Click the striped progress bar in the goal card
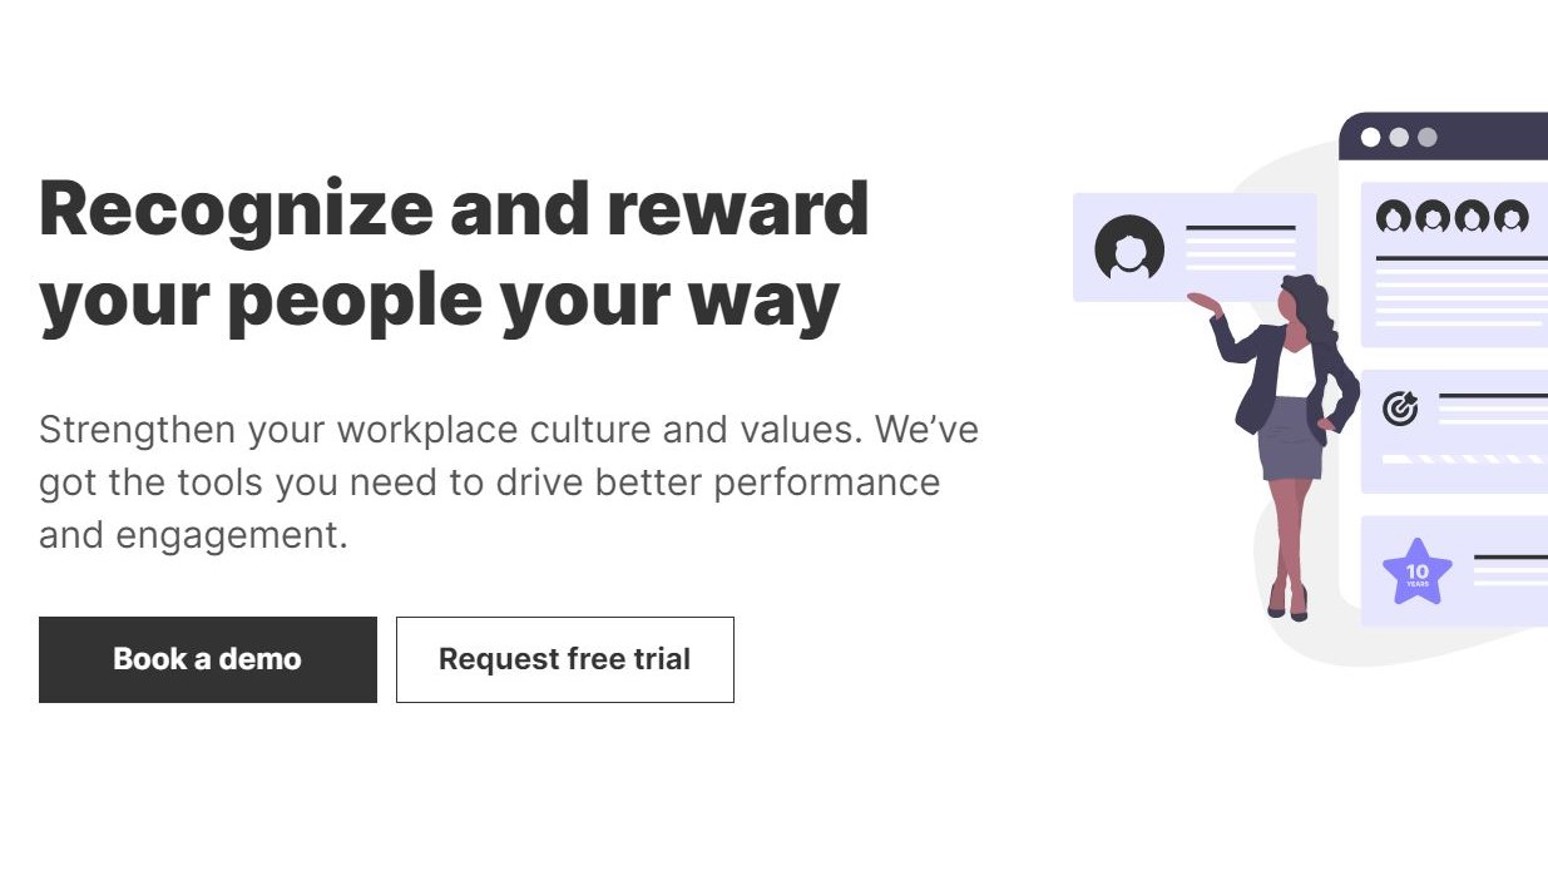Screen dimensions: 1548x871 coord(1462,459)
